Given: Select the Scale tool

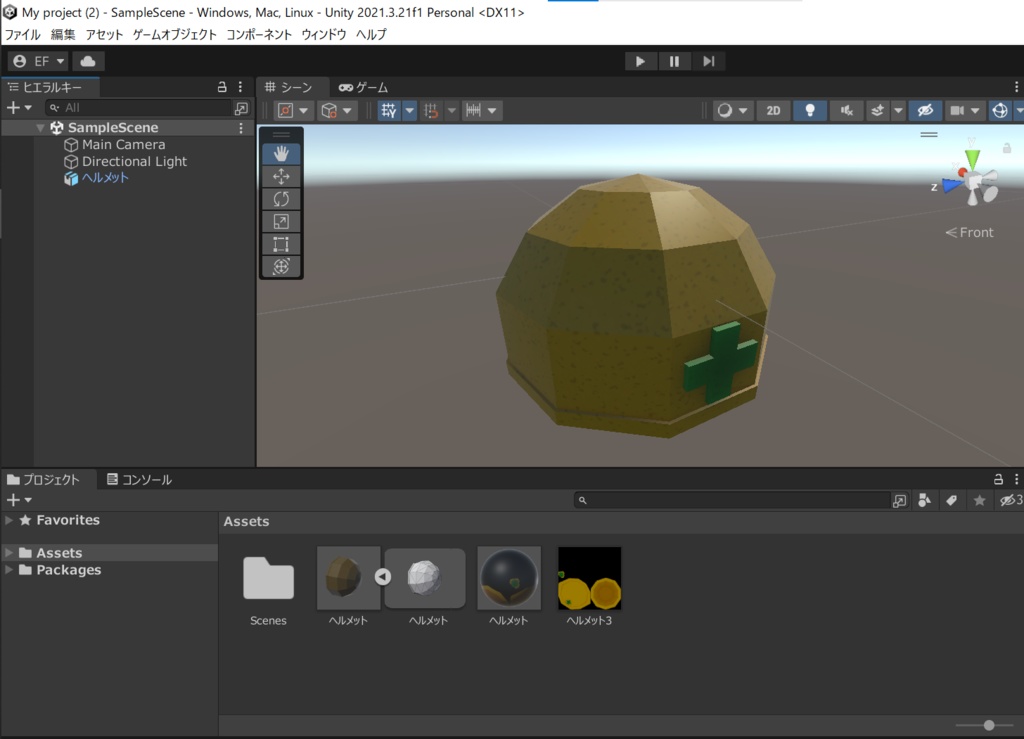Looking at the screenshot, I should 281,221.
